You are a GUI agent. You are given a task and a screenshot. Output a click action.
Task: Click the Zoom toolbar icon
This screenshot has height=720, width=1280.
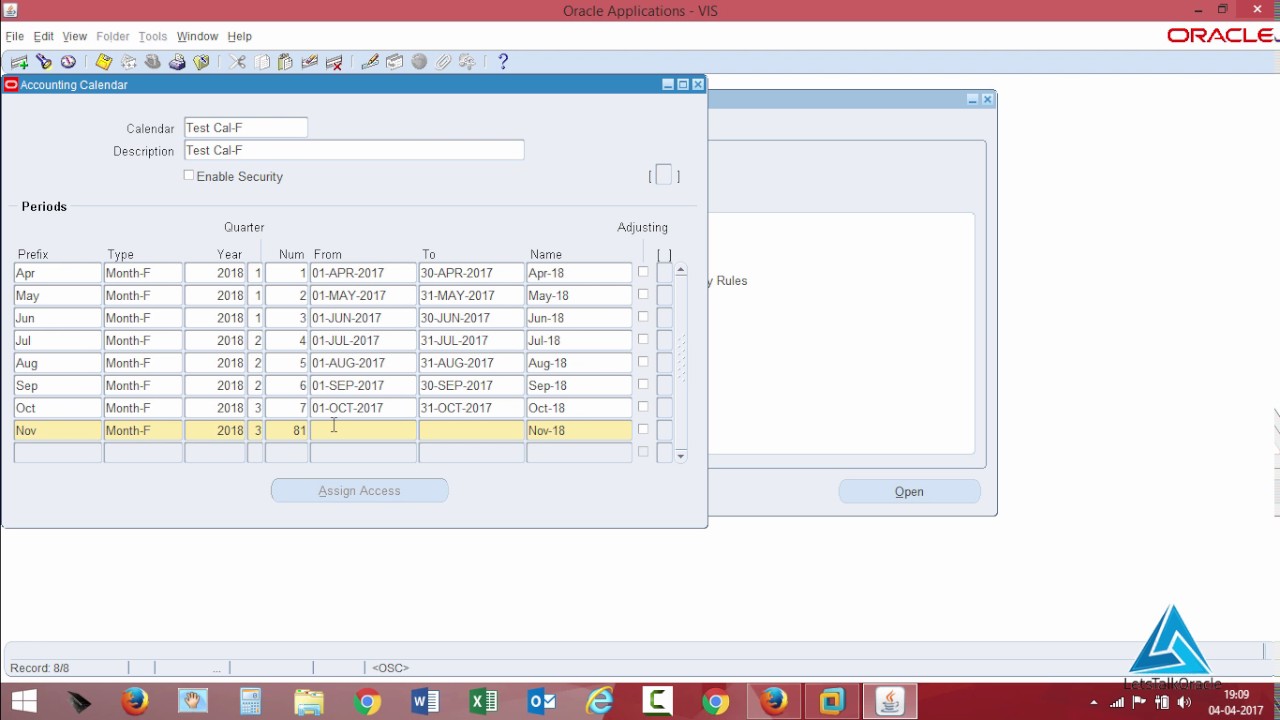click(x=395, y=62)
